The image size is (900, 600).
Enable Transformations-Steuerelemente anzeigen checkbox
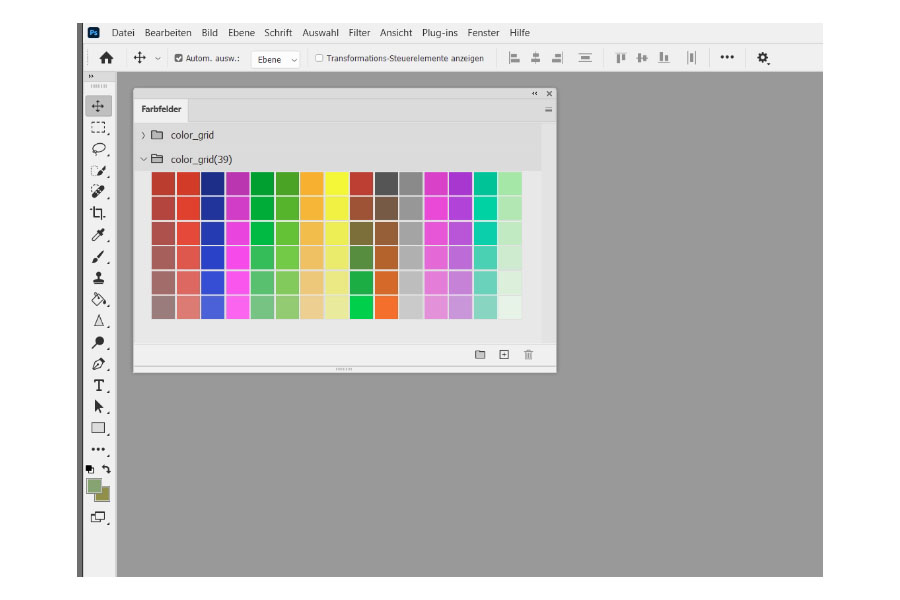[319, 58]
